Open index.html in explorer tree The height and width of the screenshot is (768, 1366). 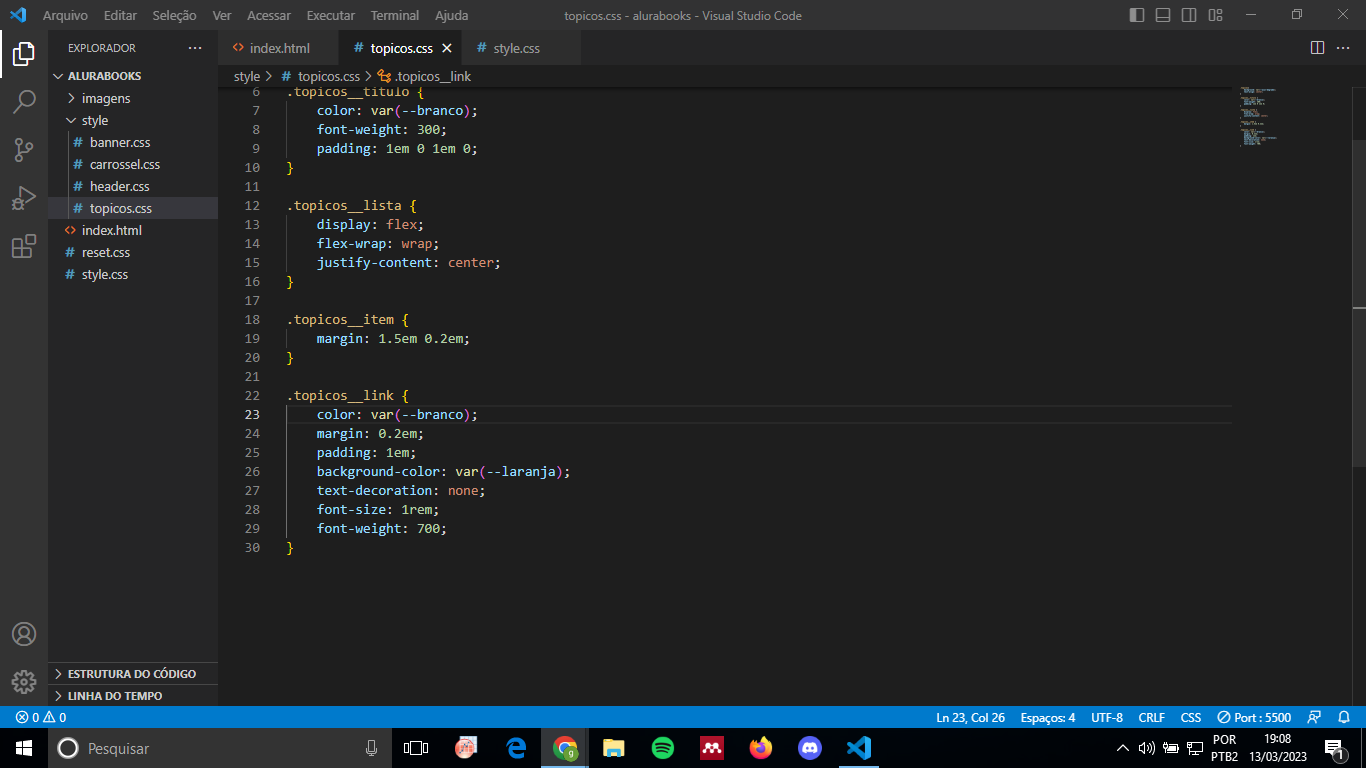tap(133, 230)
